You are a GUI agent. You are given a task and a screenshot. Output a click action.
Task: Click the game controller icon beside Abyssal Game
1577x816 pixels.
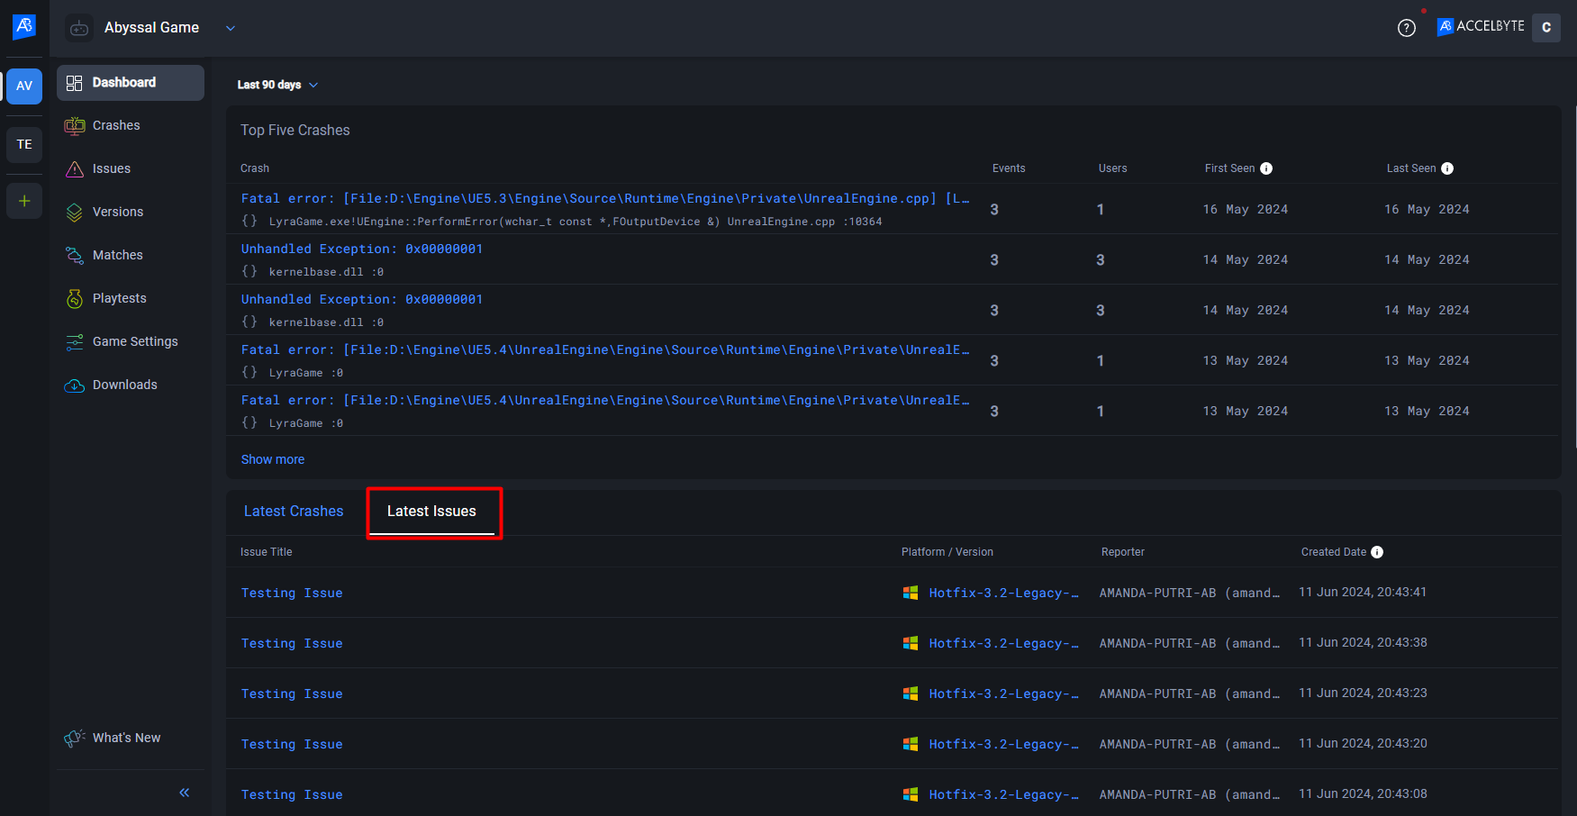79,28
